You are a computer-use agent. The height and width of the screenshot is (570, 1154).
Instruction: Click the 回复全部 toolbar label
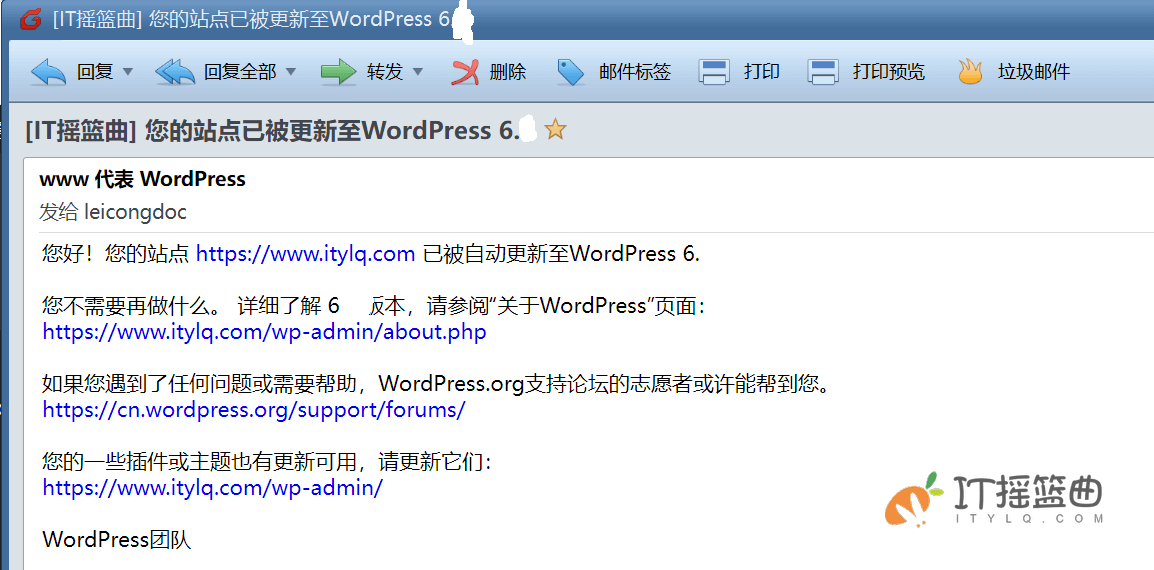(240, 72)
